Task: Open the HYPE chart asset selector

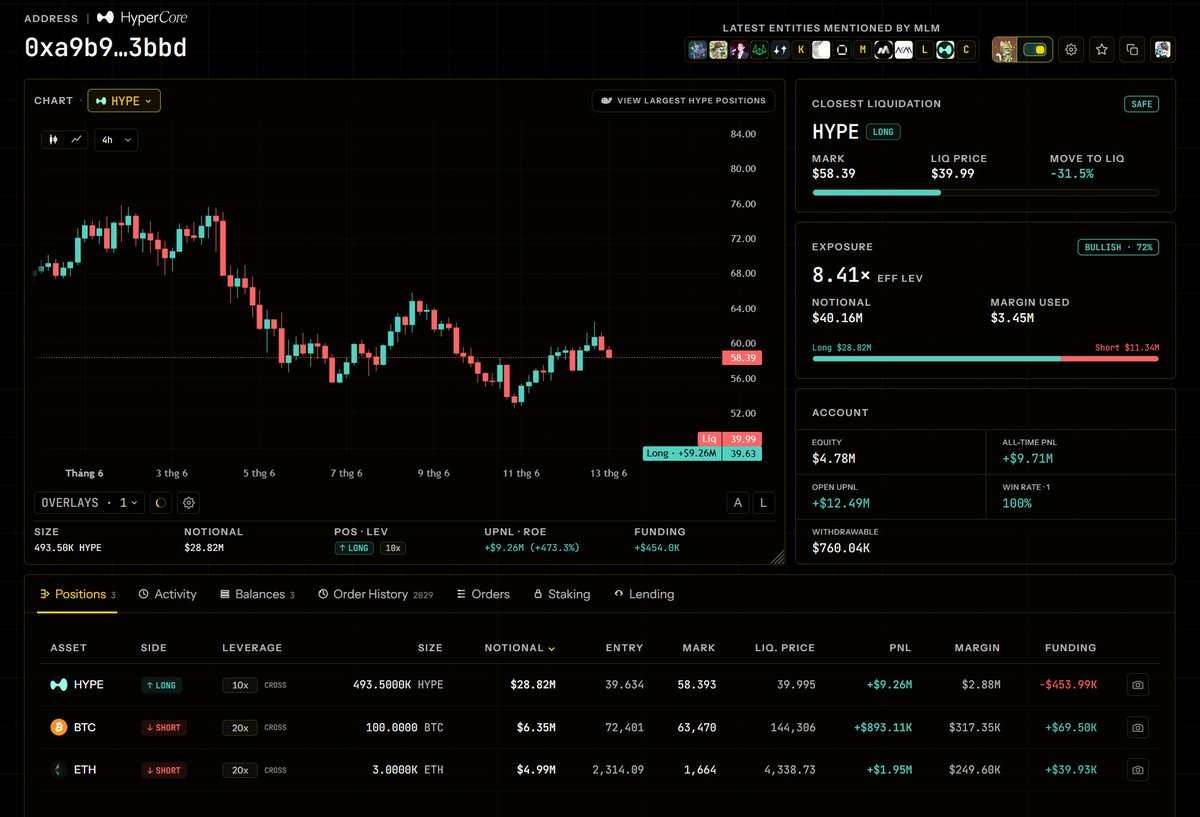Action: coord(124,100)
